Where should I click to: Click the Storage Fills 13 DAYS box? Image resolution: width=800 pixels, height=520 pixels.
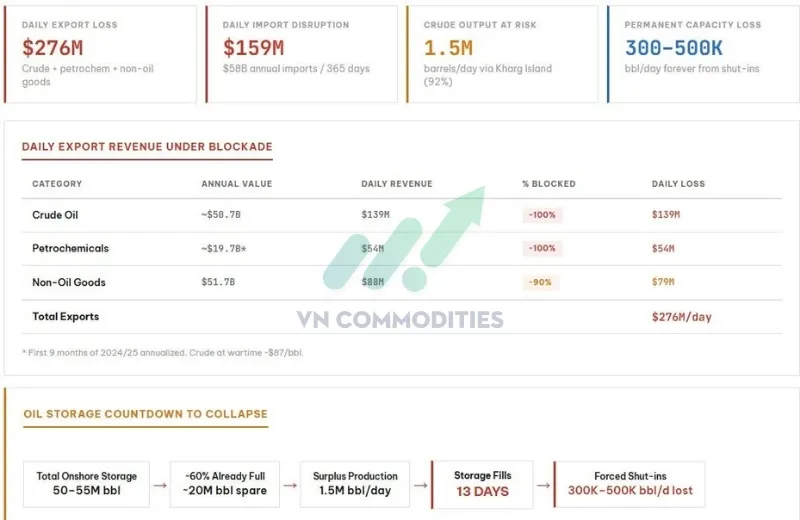point(483,484)
